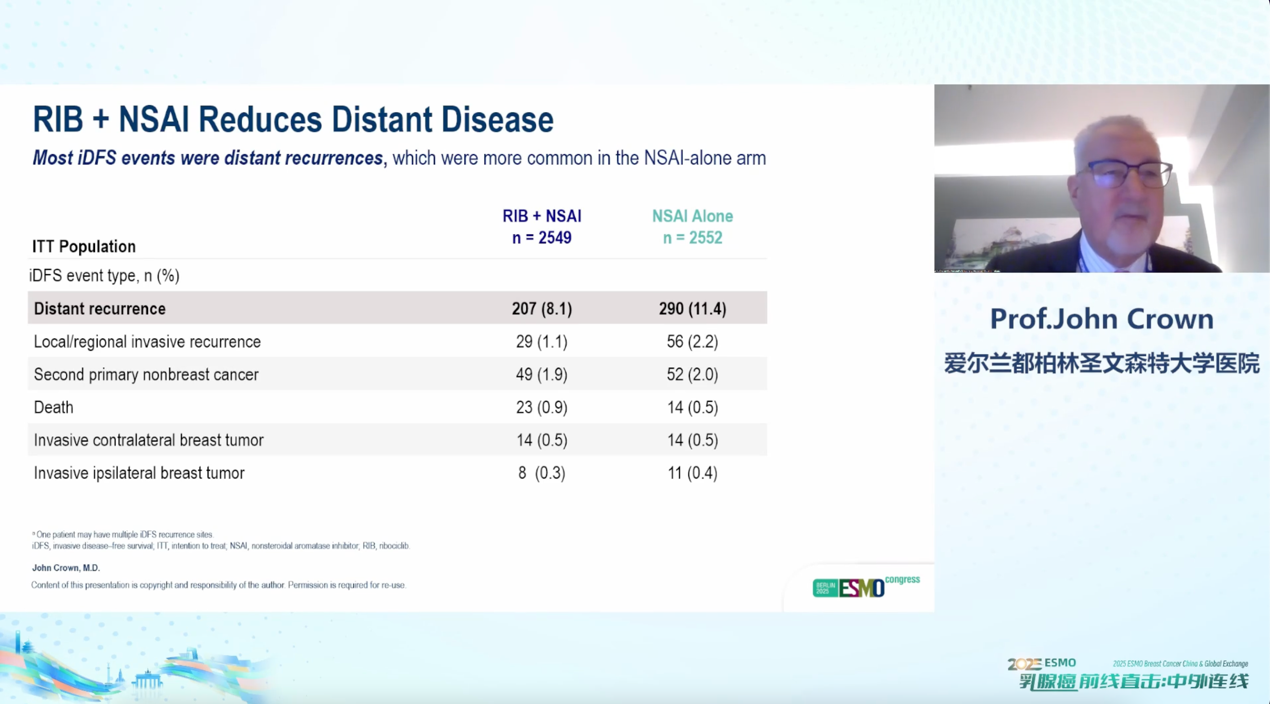Click the 207 (8.1) distant recurrence value
The image size is (1270, 704).
click(x=541, y=309)
